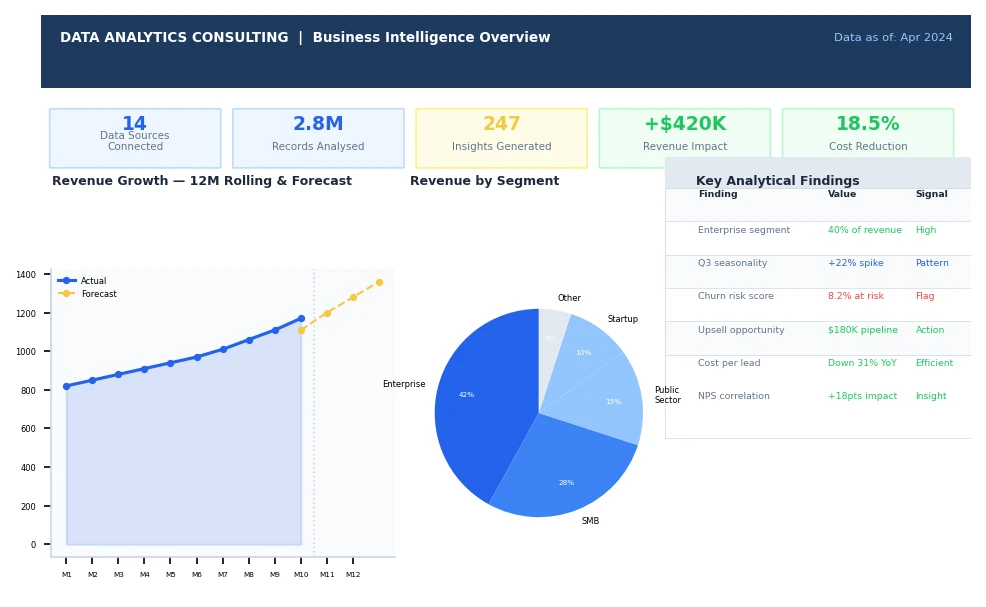Screen dimensions: 986x607
Task: Select the Actual data point at M5
Action: 170,363
